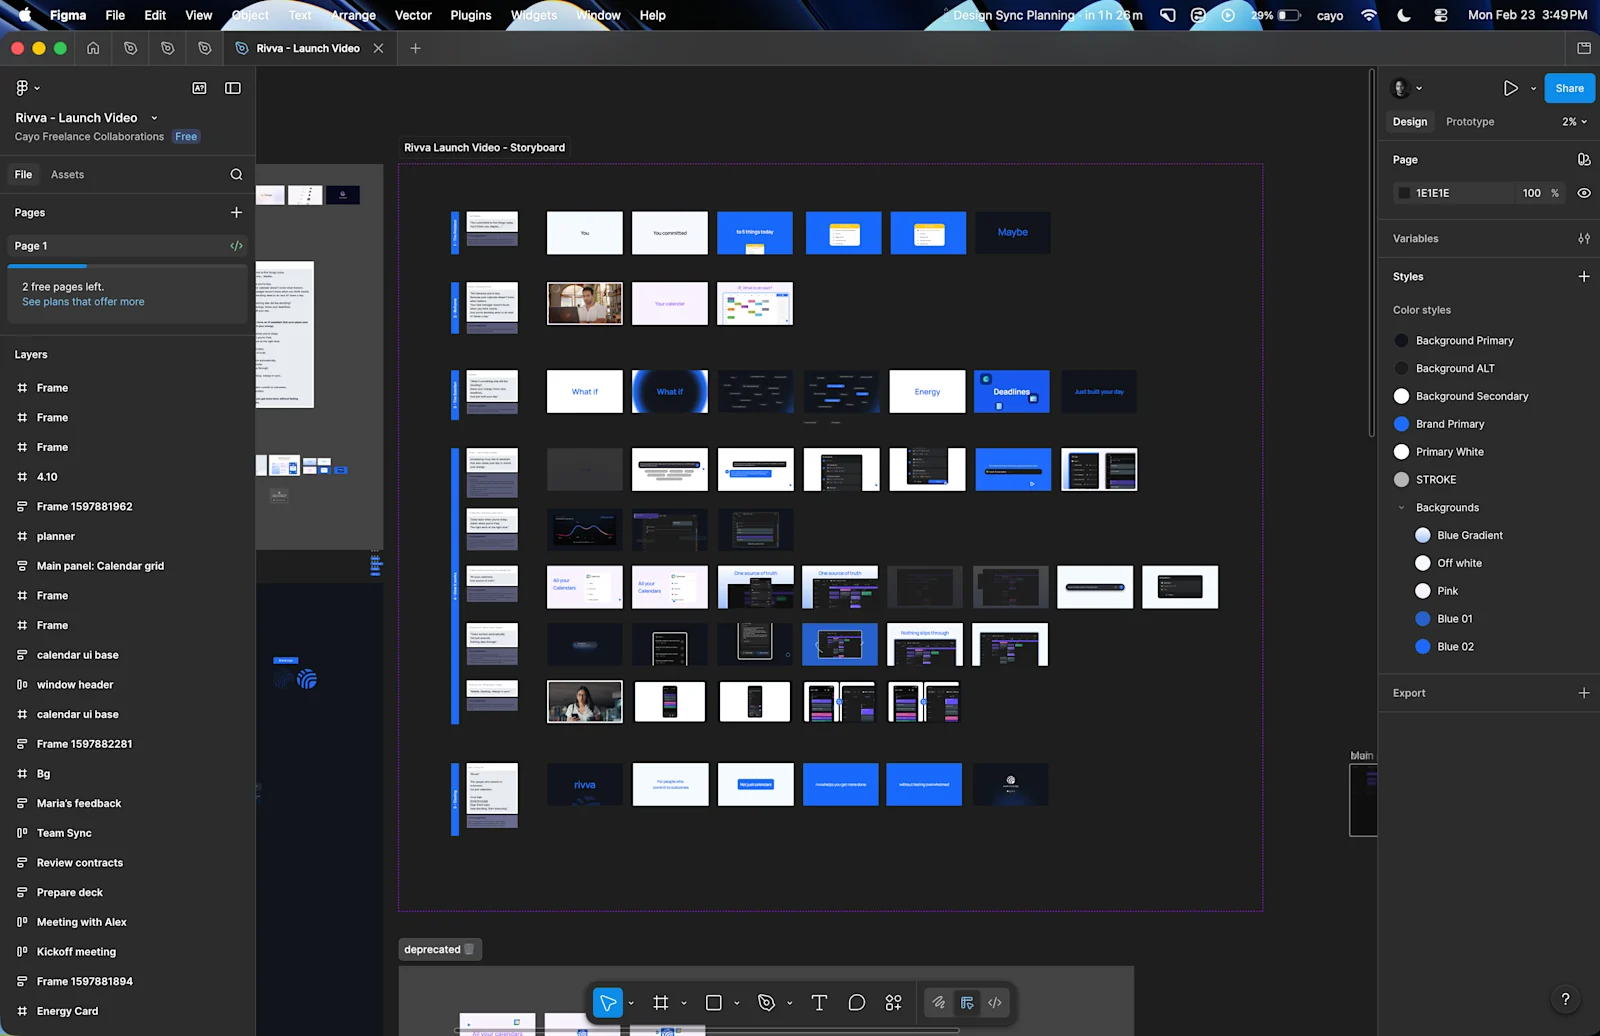
Task: Click the Present play button
Action: 1510,88
